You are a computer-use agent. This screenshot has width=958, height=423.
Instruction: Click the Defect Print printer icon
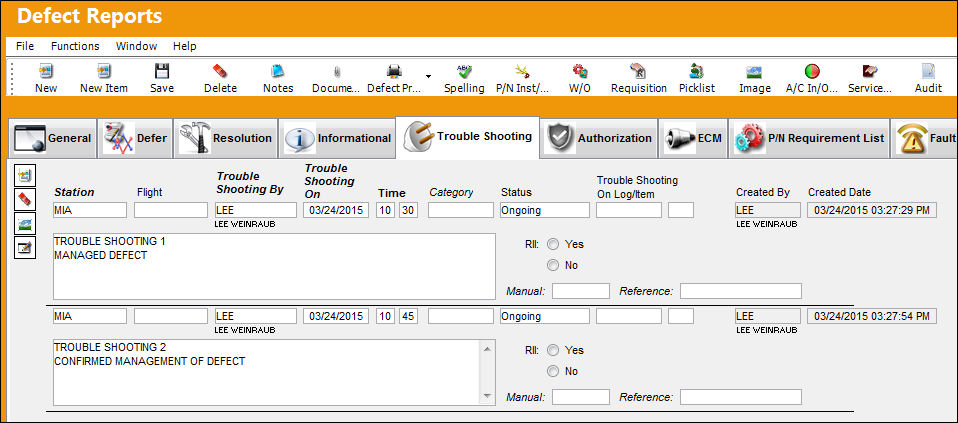pos(395,72)
